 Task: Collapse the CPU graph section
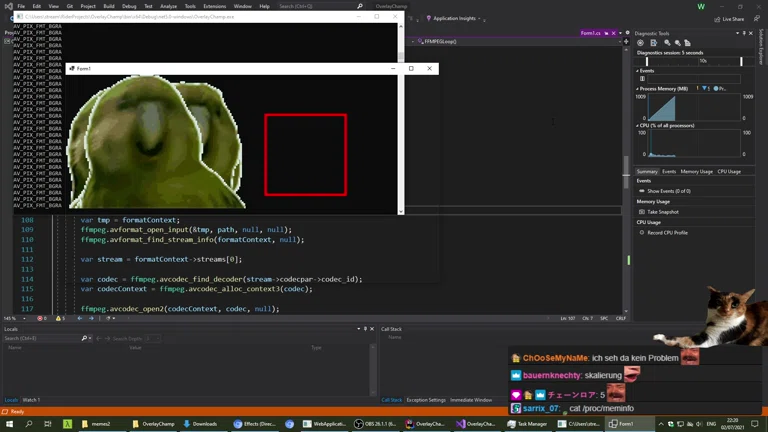(x=637, y=126)
